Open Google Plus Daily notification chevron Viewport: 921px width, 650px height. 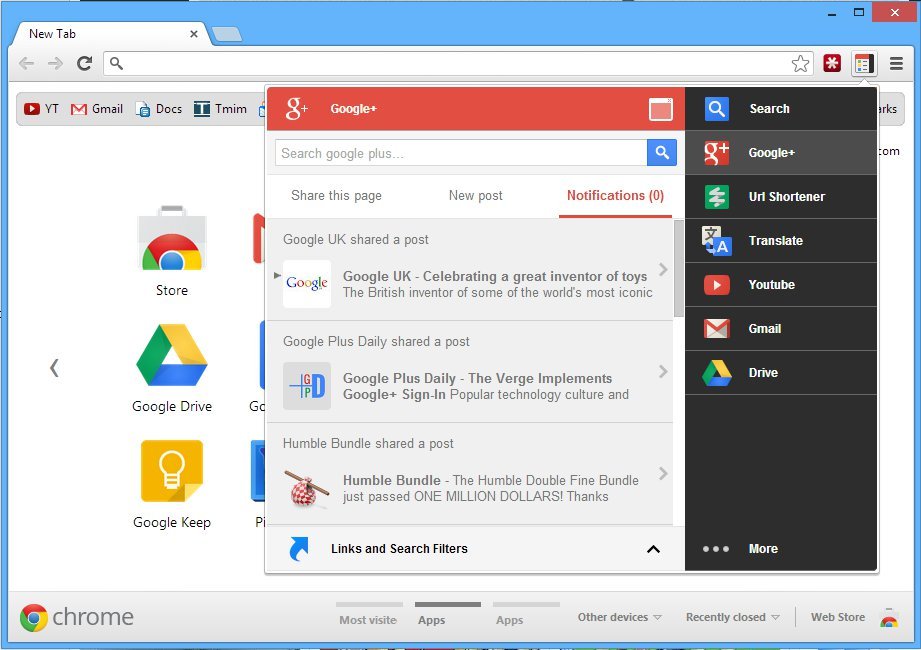pos(663,372)
